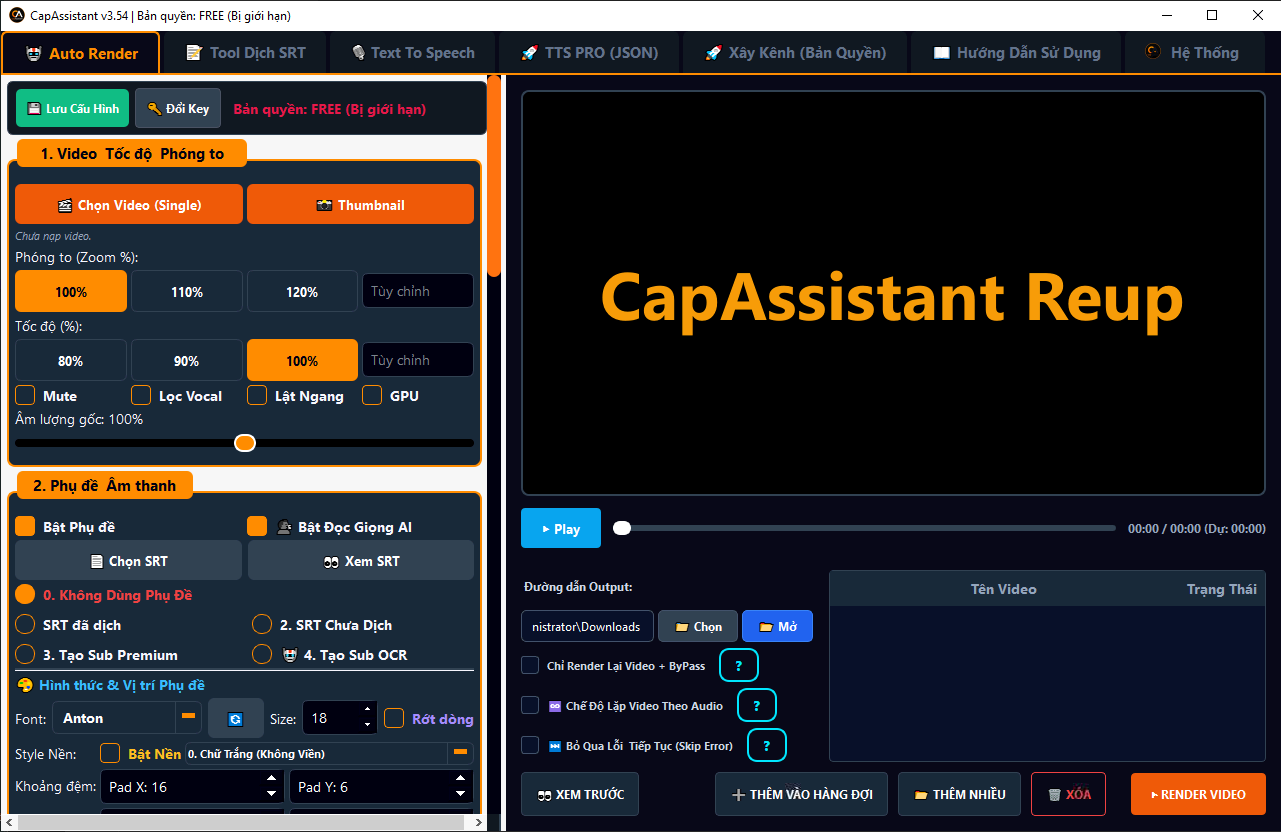Toggle Bật Đọc Giọng AI checkbox

pos(257,526)
